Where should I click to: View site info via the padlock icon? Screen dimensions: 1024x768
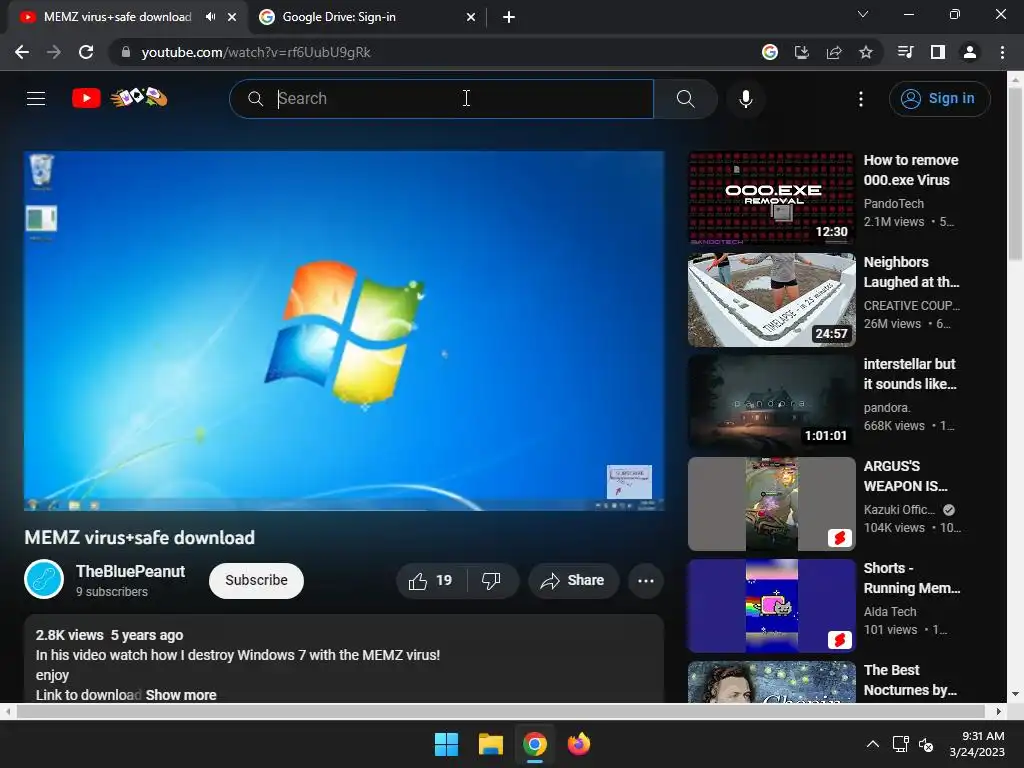(x=126, y=52)
